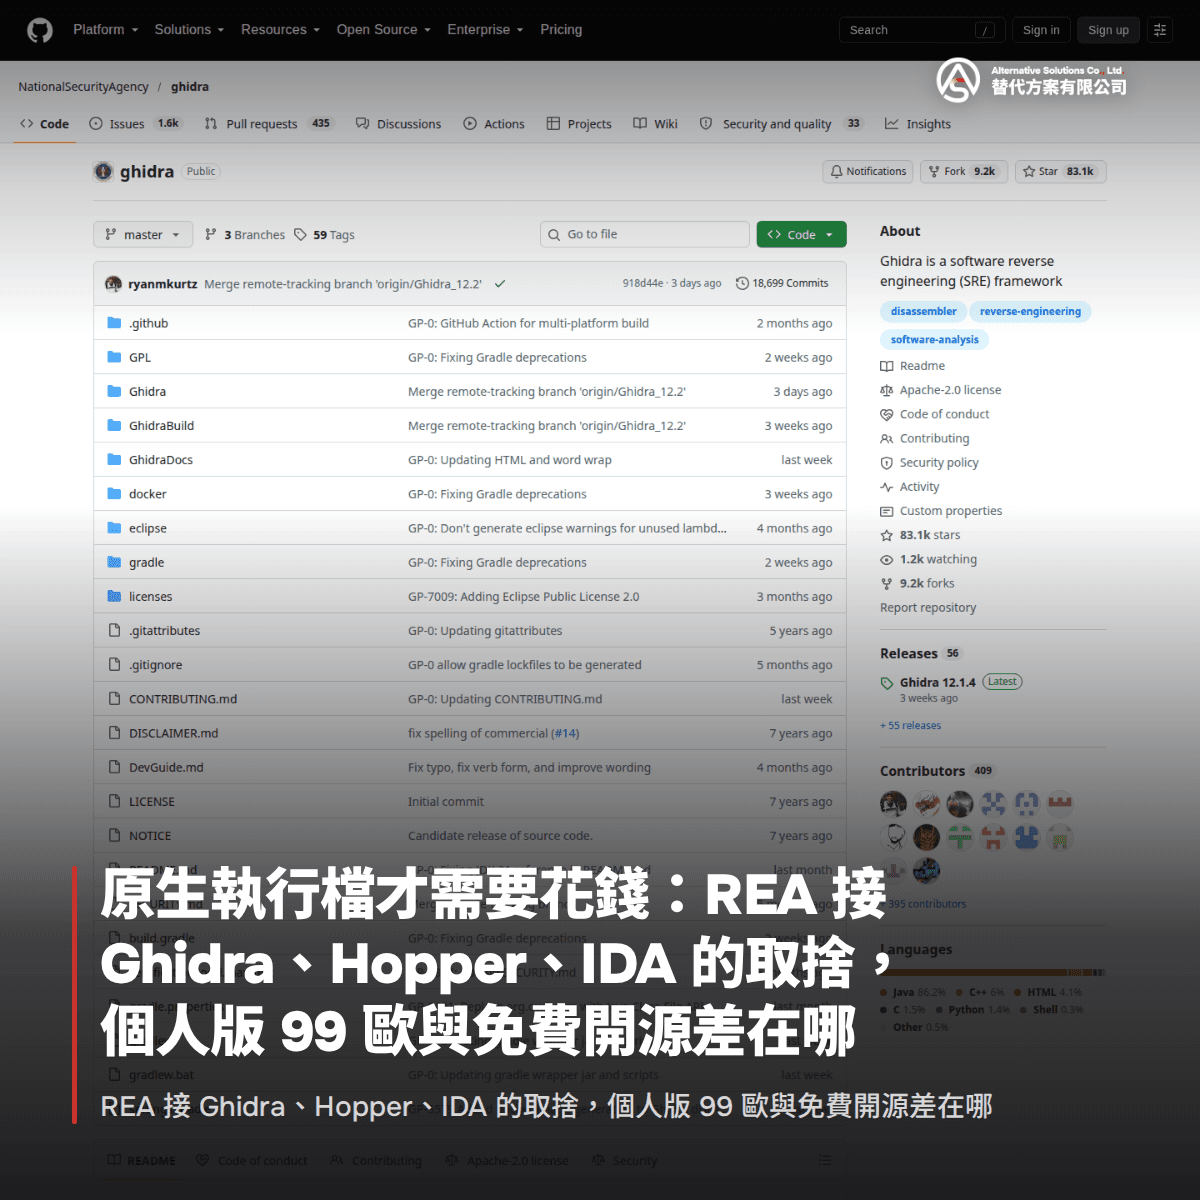
Task: Open the Security policy link
Action: 929,462
